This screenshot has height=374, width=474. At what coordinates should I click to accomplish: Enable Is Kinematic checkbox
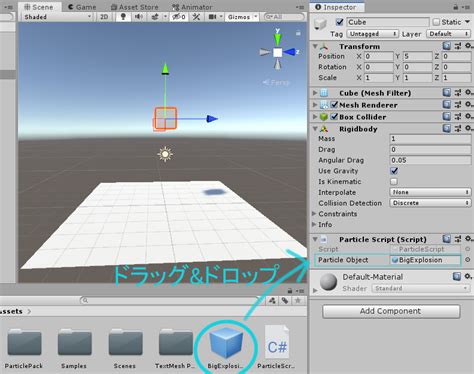pos(394,181)
